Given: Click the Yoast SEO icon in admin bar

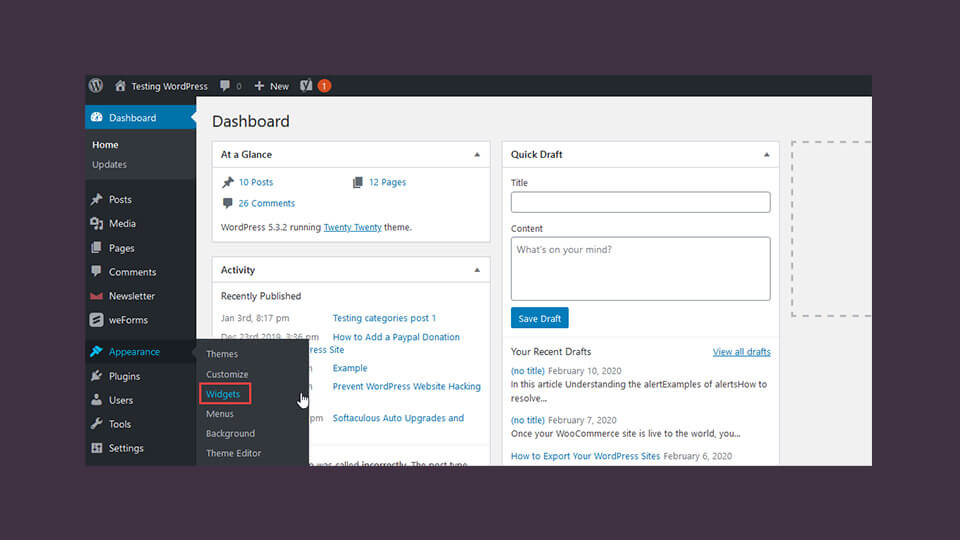Looking at the screenshot, I should [x=306, y=86].
